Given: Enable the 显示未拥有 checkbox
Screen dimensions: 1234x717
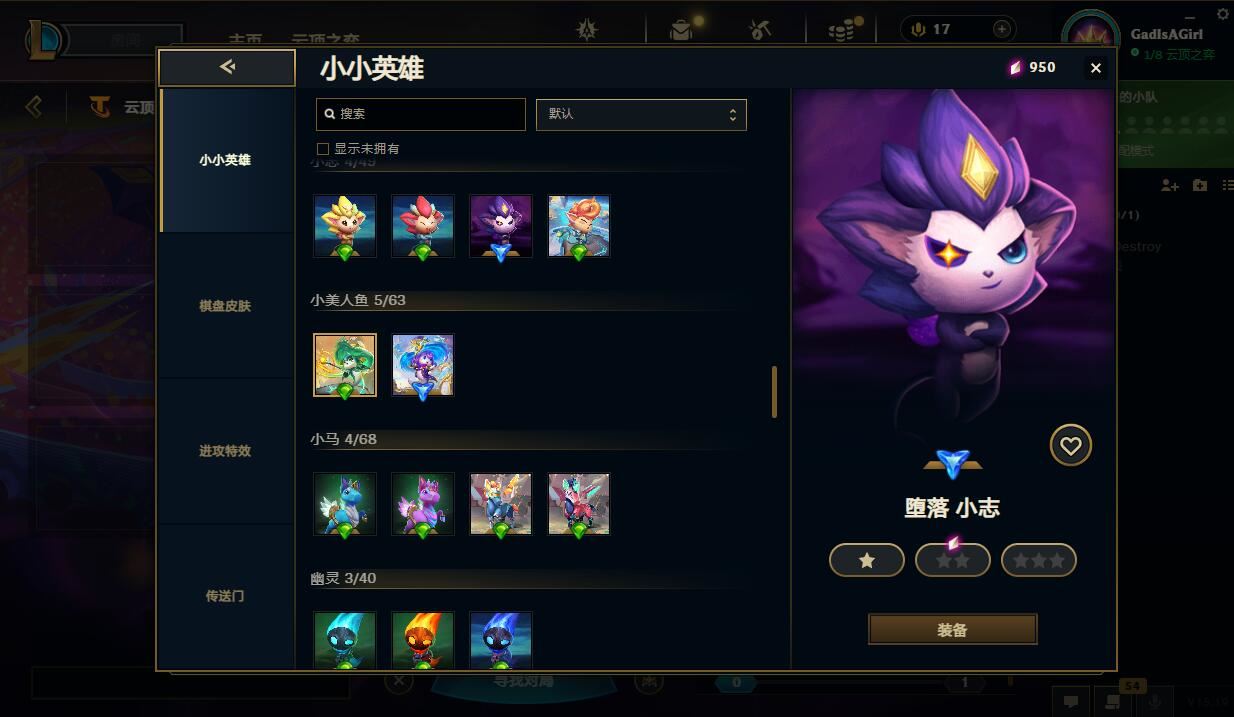Looking at the screenshot, I should [x=323, y=149].
